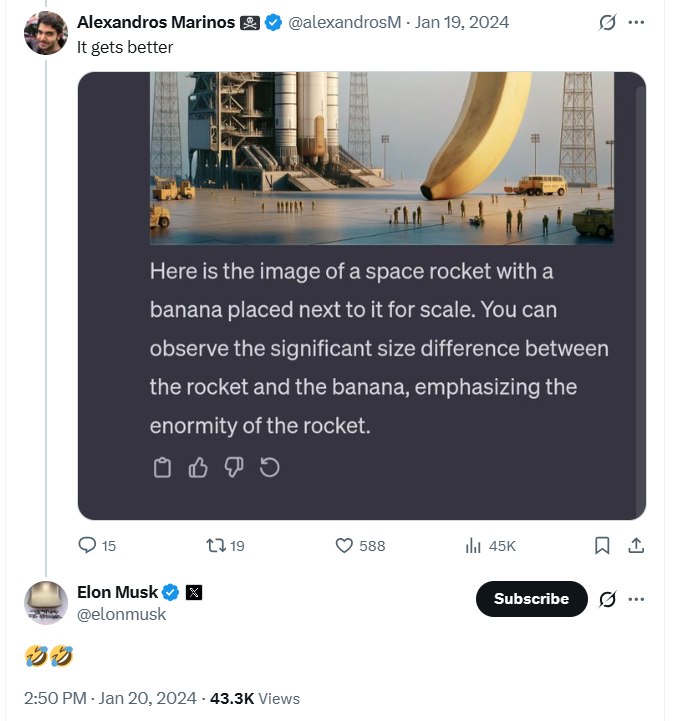673x721 pixels.
Task: Subscribe to Elon Musk
Action: [x=531, y=599]
